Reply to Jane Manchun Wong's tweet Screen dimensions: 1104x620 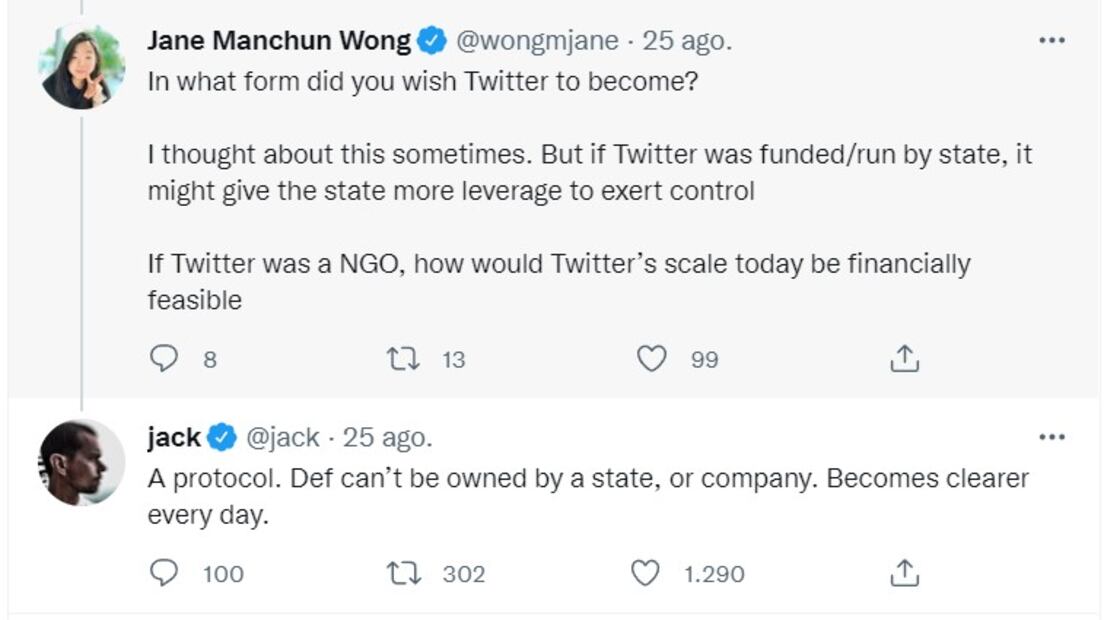pos(164,359)
